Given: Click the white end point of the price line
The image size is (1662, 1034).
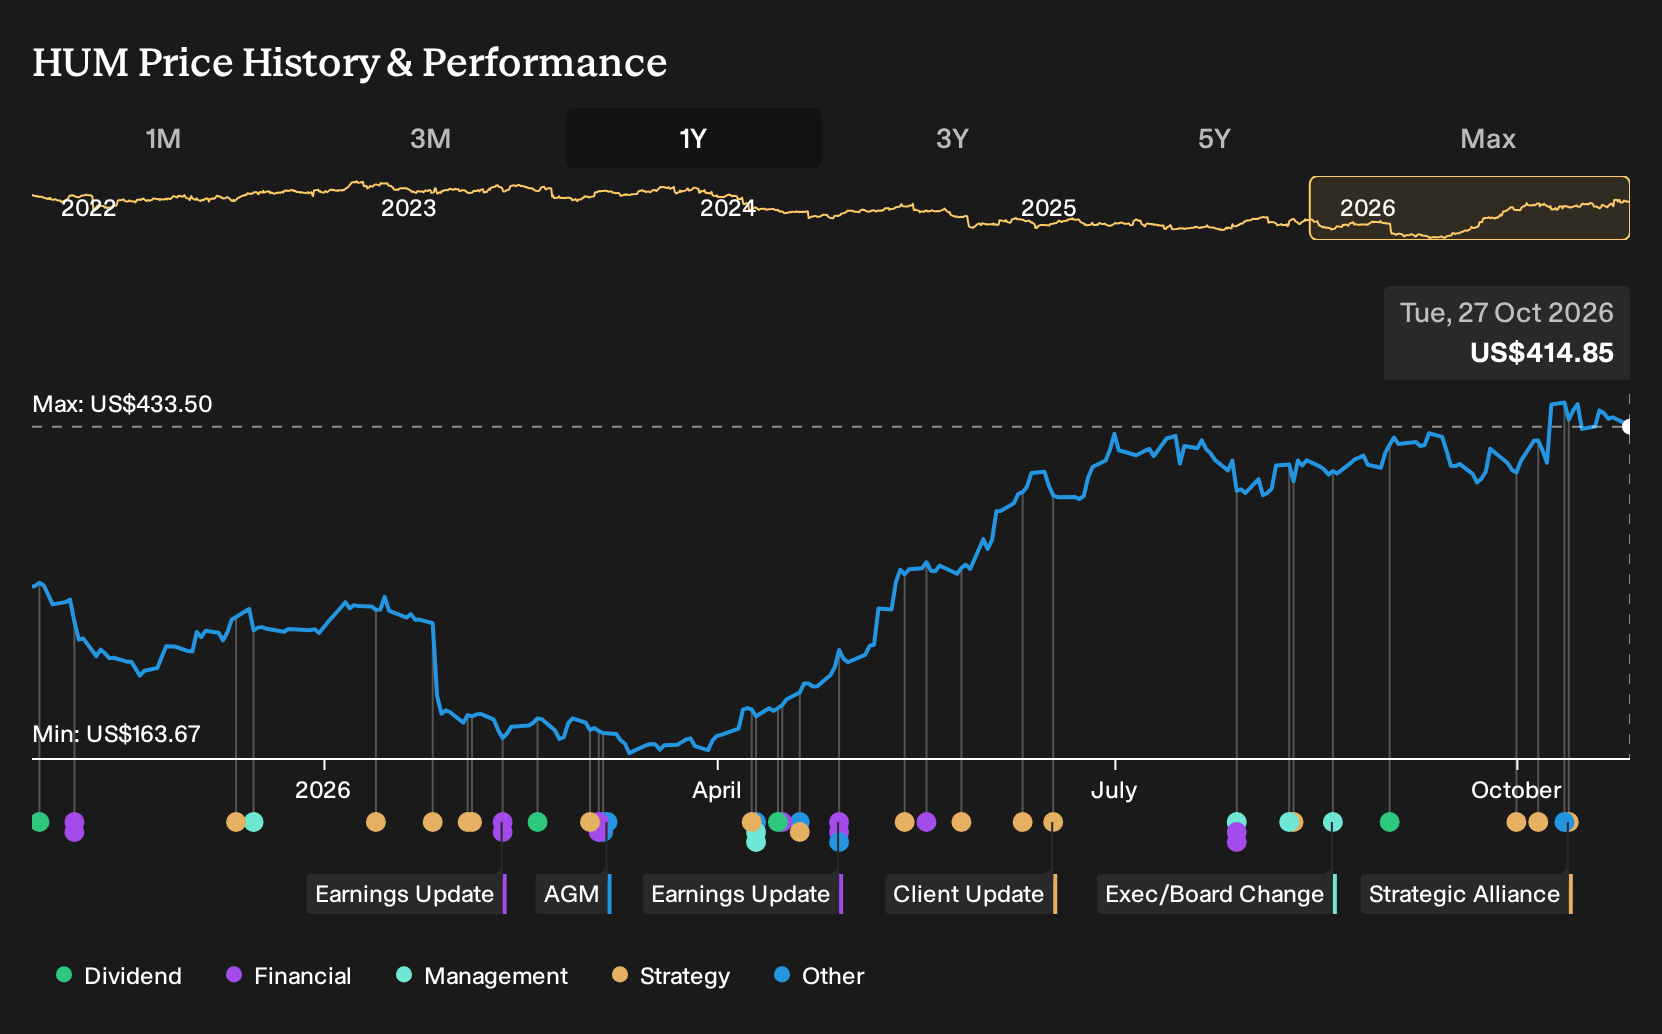Looking at the screenshot, I should click(x=1628, y=427).
